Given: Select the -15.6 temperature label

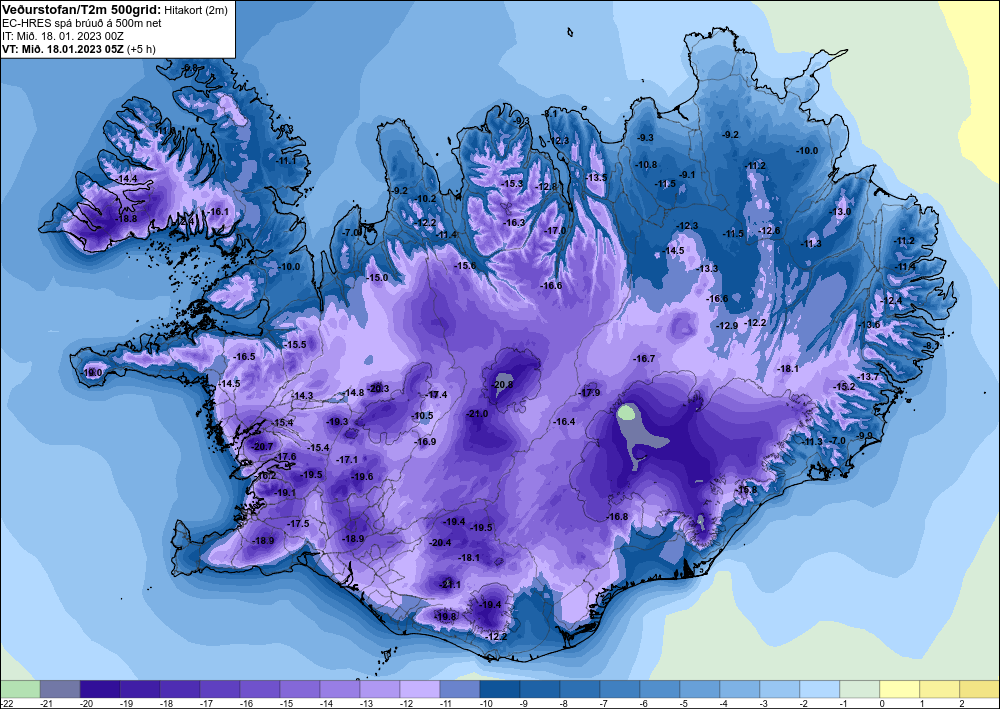Looking at the screenshot, I should 464,266.
